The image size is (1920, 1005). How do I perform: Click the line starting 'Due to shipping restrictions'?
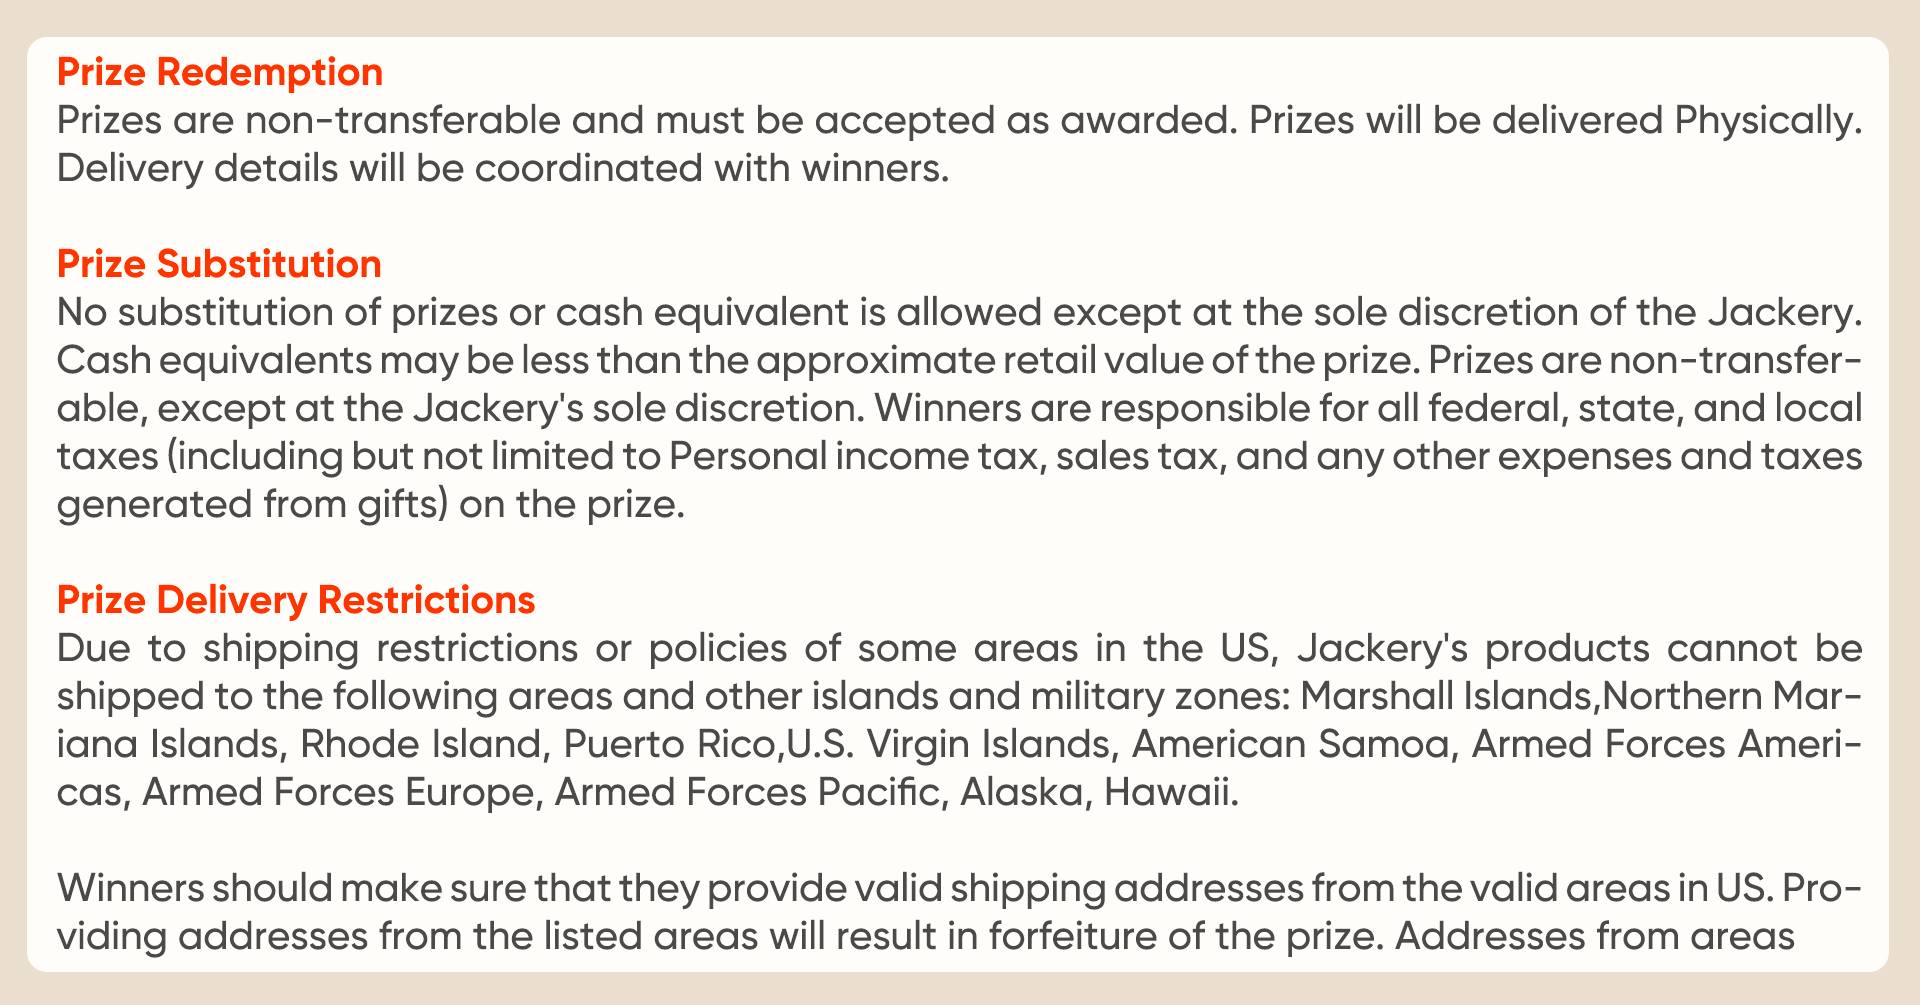pyautogui.click(x=960, y=648)
